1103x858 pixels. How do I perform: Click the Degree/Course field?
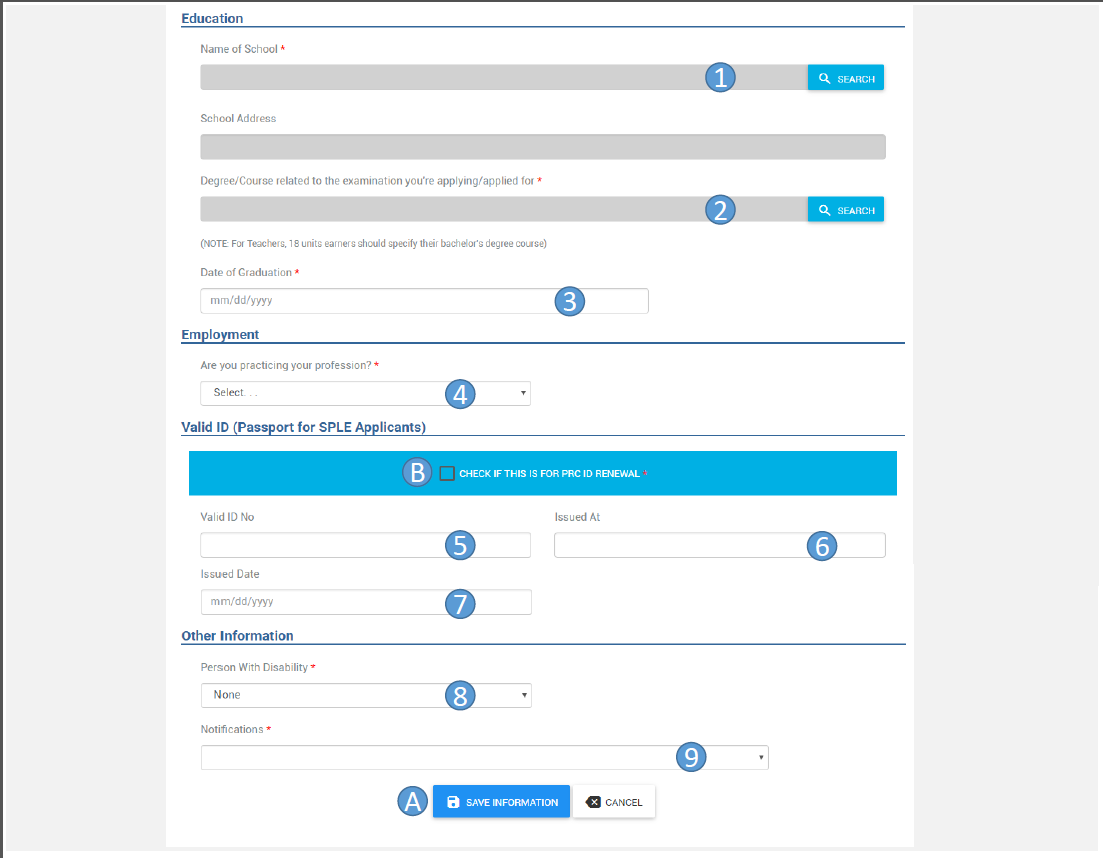[x=504, y=209]
